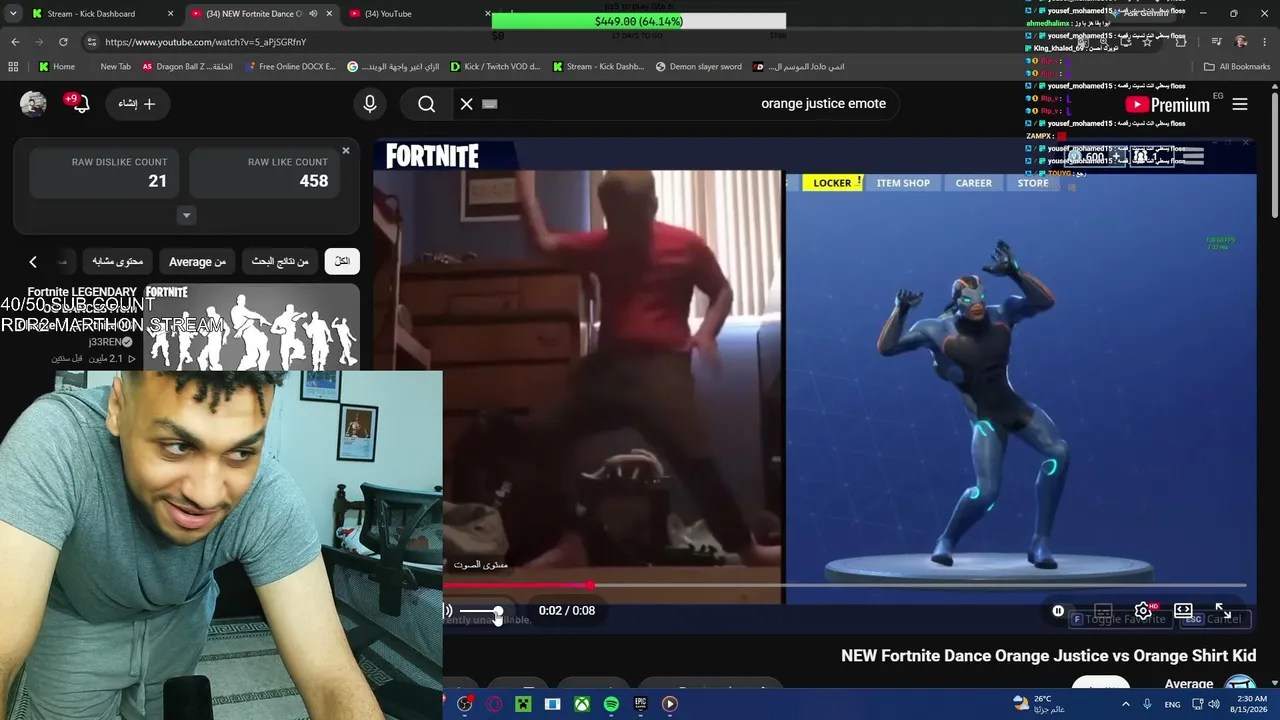Open Chrome three-dot menu
1280x720 pixels.
tap(1267, 42)
